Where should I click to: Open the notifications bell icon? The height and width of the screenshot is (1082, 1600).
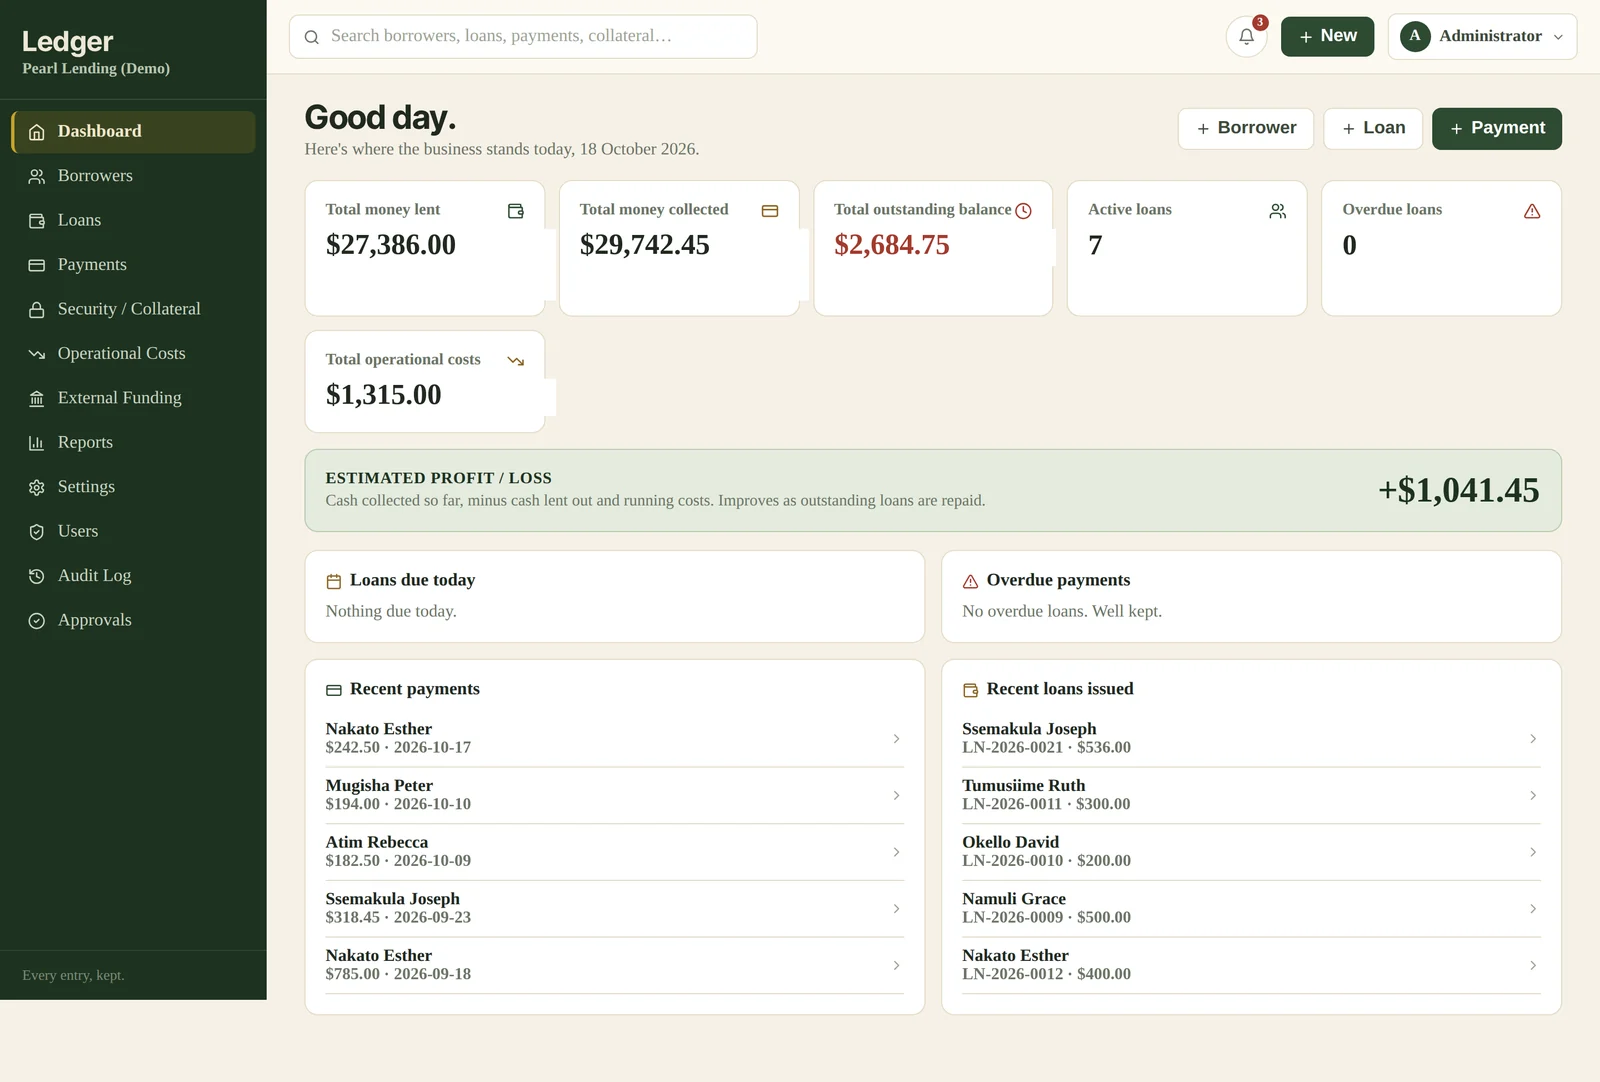pos(1246,37)
